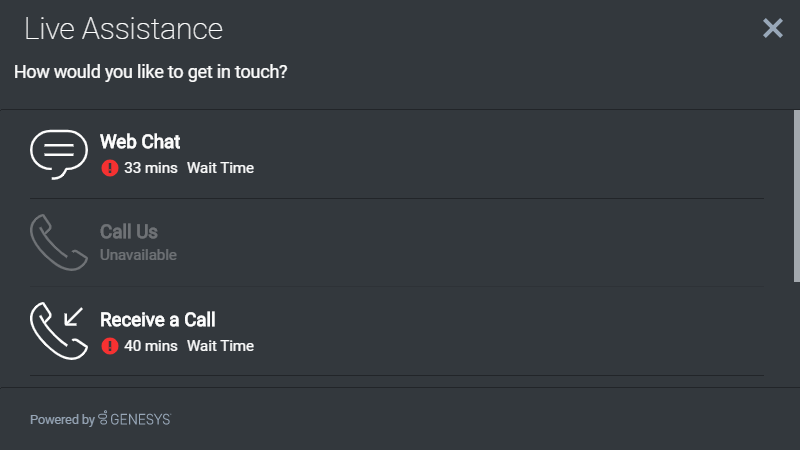Close the Live Assistance panel

(x=773, y=28)
